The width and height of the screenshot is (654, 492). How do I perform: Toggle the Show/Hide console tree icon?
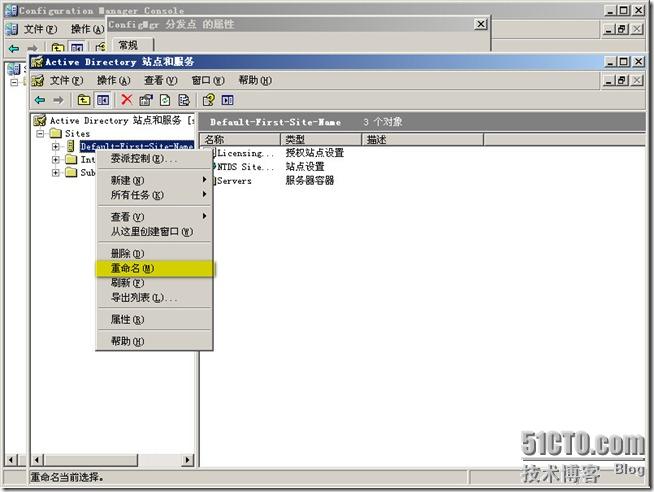pyautogui.click(x=103, y=100)
